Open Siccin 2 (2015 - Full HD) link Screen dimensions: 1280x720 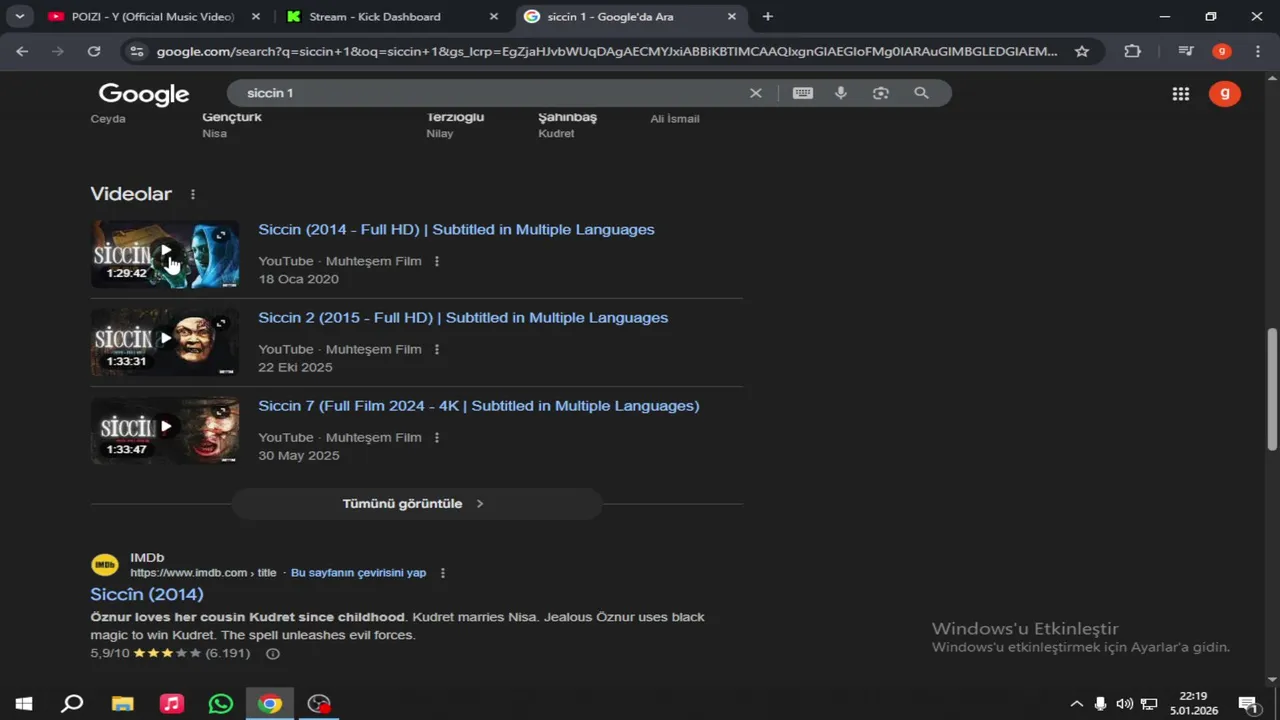(463, 317)
